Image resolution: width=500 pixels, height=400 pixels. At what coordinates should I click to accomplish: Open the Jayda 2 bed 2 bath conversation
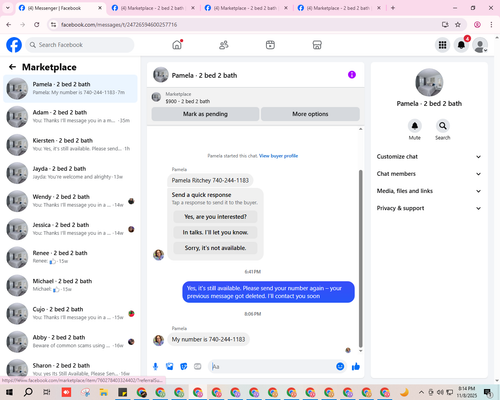tap(70, 173)
